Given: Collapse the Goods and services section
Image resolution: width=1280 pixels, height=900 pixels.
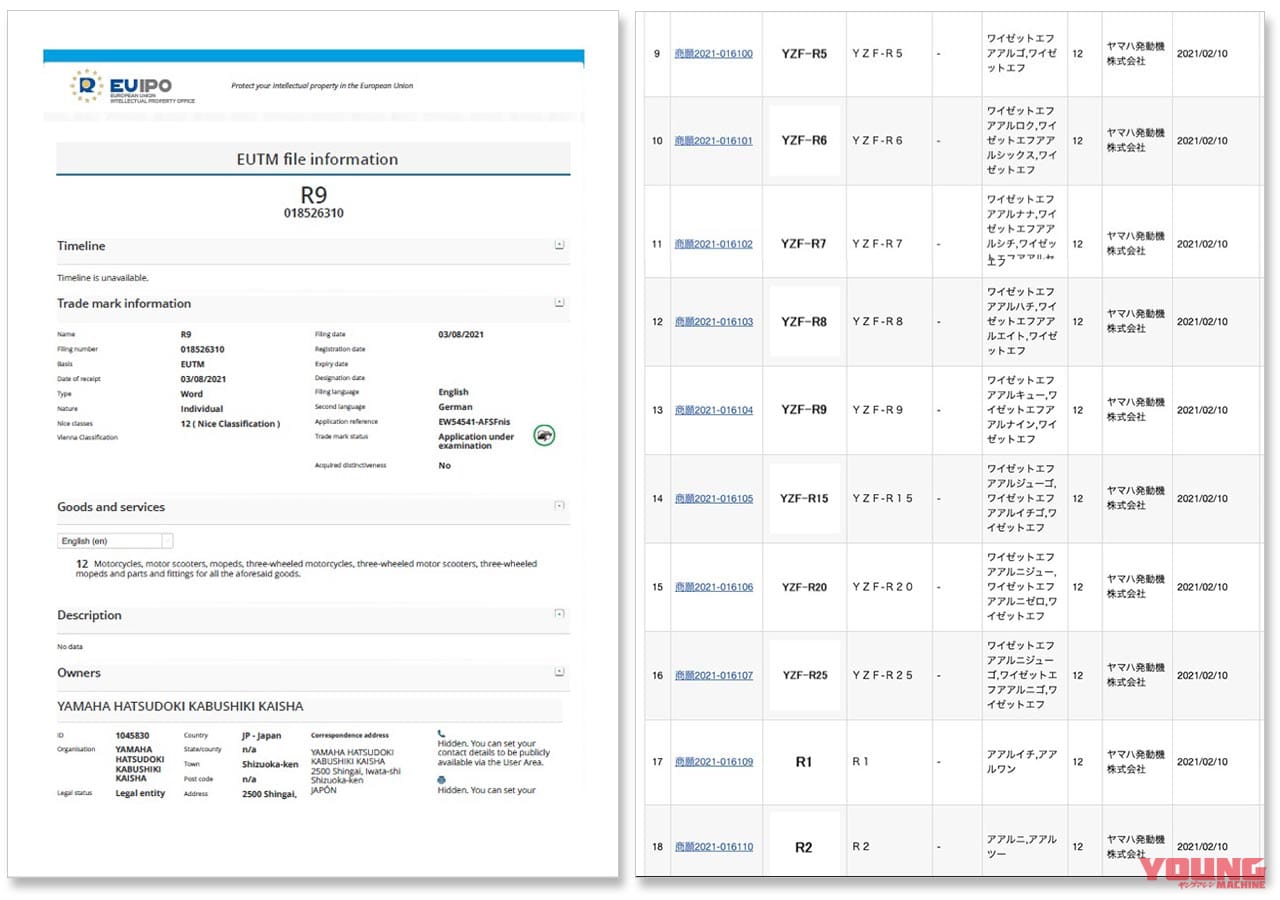Looking at the screenshot, I should point(559,506).
